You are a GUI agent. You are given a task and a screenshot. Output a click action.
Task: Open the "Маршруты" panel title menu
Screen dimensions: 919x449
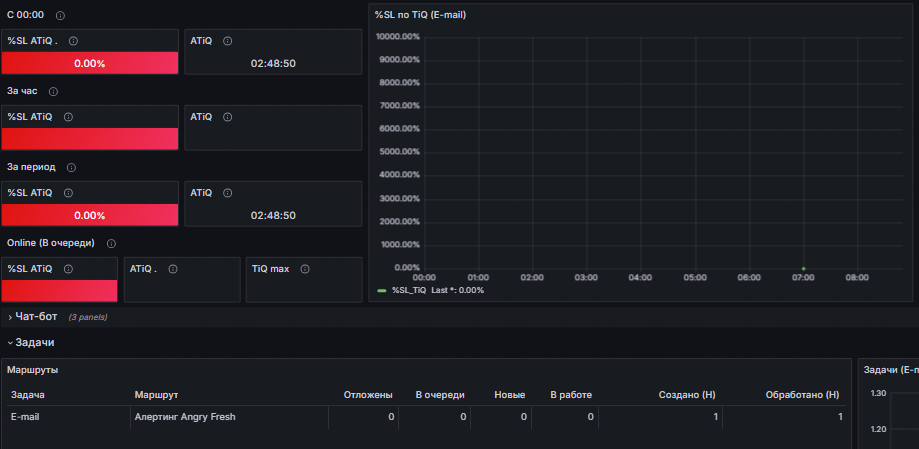pyautogui.click(x=33, y=370)
